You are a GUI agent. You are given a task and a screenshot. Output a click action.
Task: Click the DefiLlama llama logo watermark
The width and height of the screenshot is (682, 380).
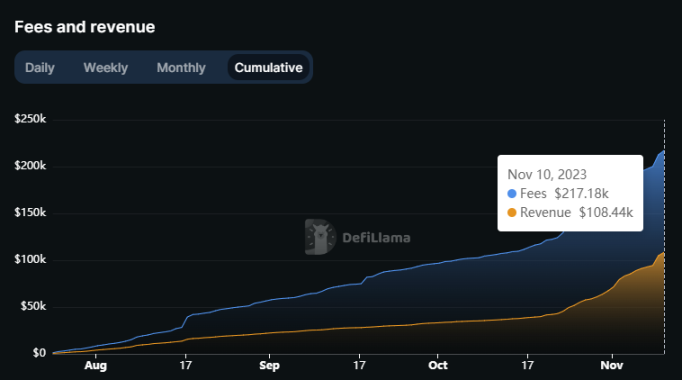pyautogui.click(x=320, y=237)
